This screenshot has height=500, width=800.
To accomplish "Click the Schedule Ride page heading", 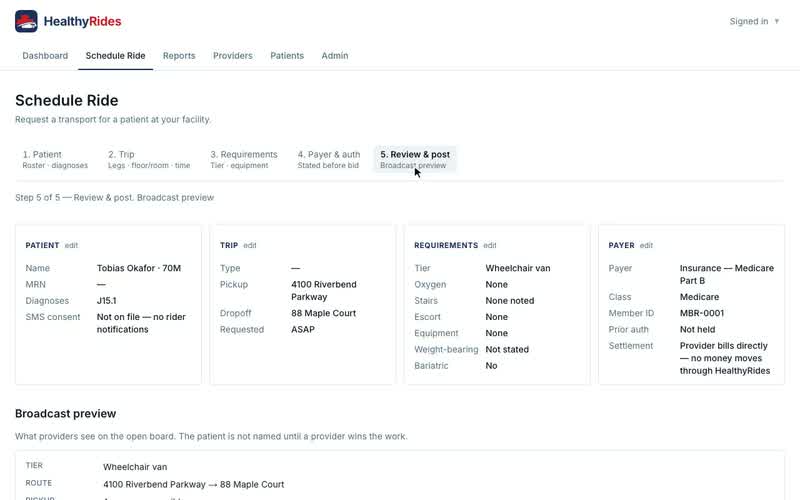I will point(67,101).
